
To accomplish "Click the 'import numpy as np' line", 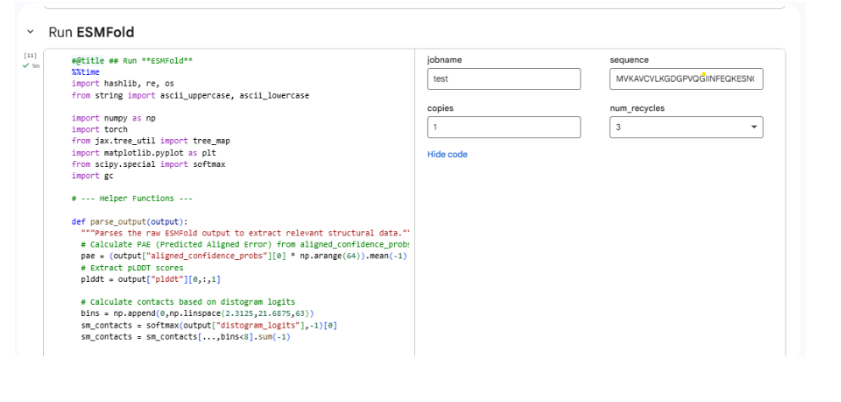I will point(114,118).
